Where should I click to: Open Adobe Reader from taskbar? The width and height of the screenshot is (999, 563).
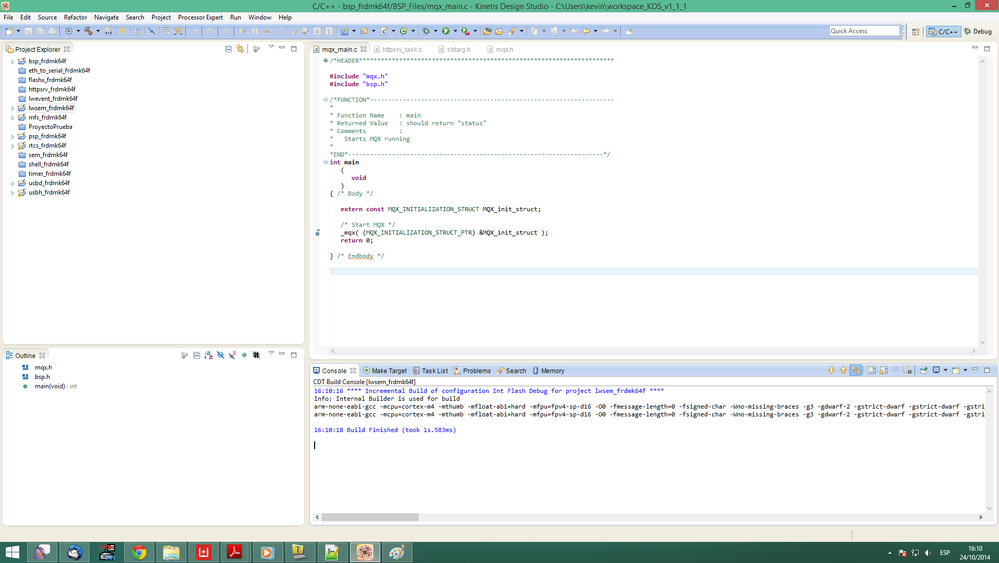click(234, 552)
